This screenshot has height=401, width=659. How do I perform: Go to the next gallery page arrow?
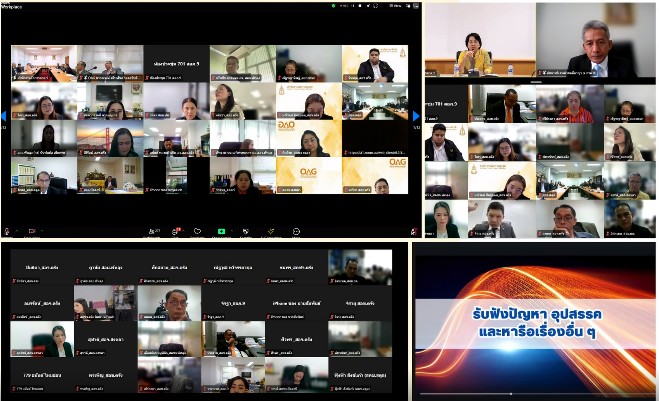(x=416, y=116)
